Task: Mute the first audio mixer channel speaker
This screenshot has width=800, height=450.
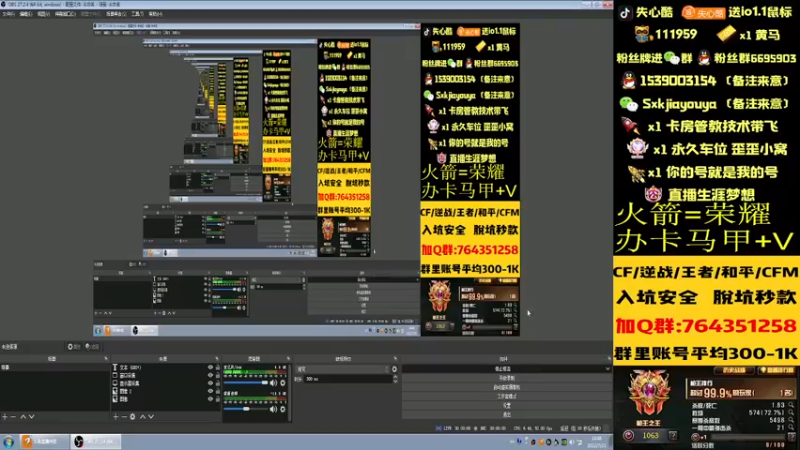Action: pyautogui.click(x=273, y=383)
